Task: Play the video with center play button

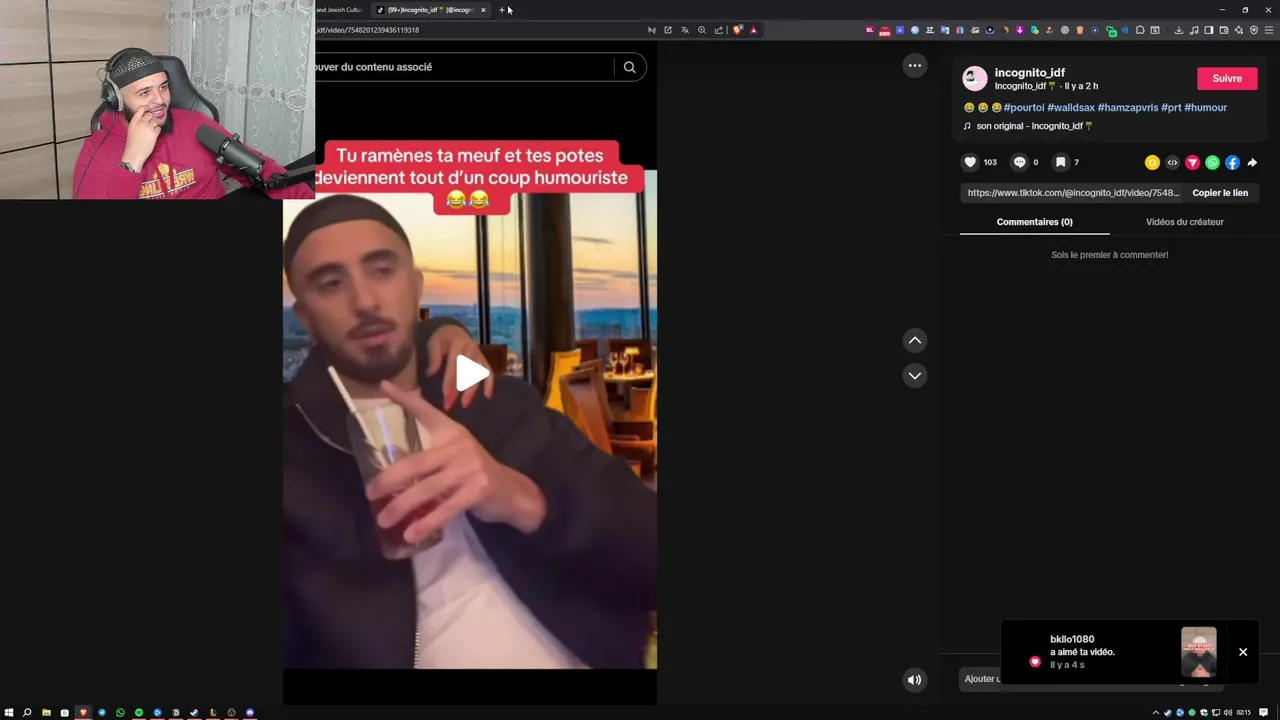Action: [x=472, y=373]
